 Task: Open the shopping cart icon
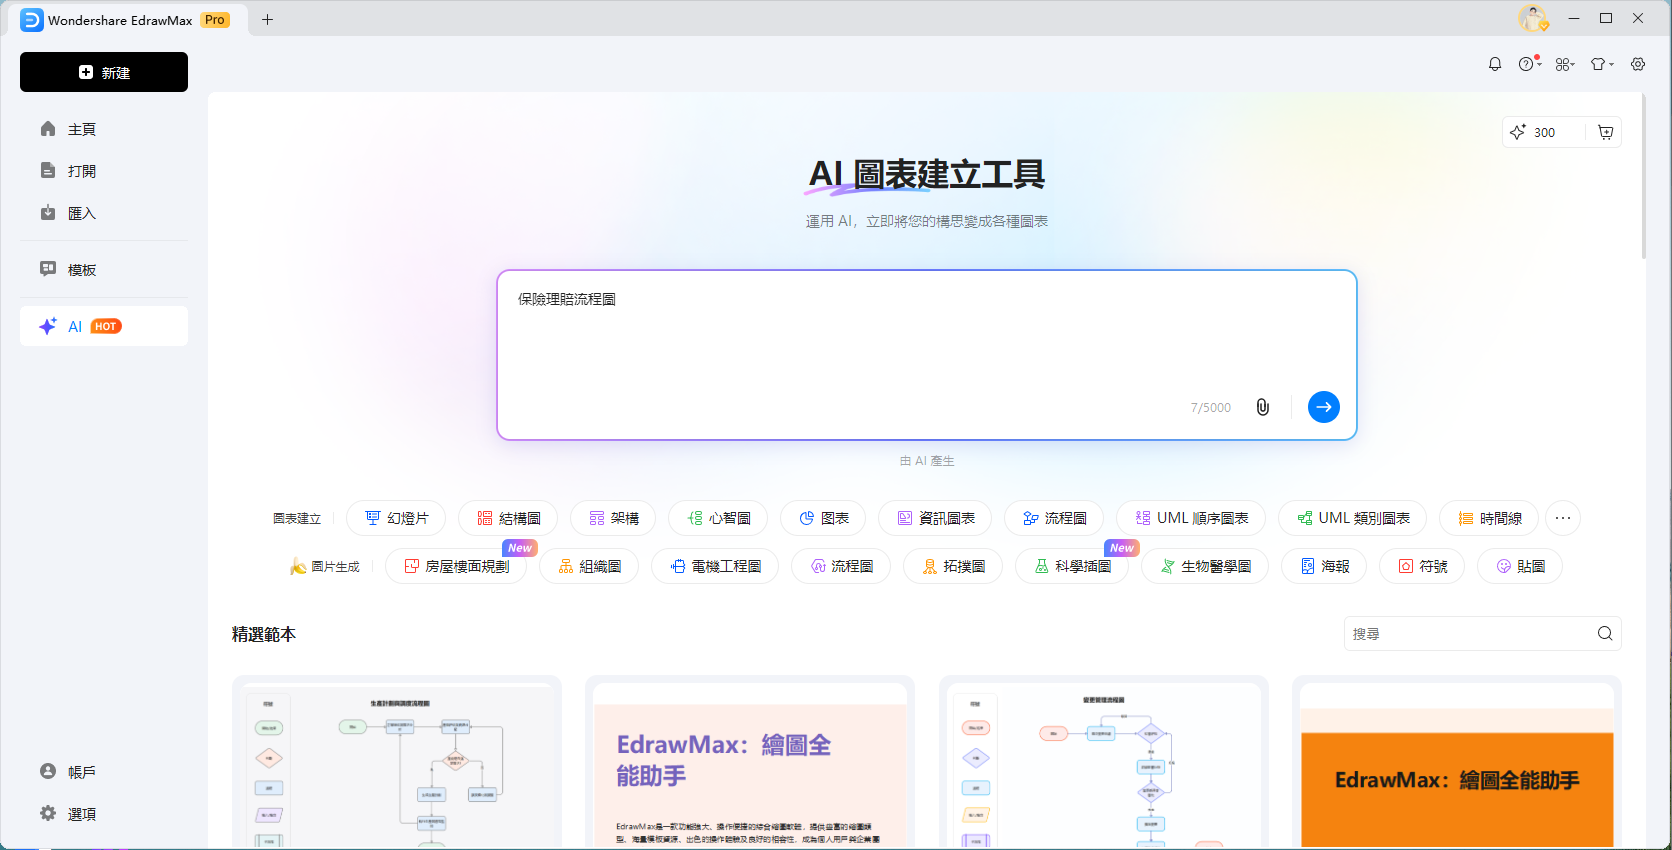[x=1605, y=132]
